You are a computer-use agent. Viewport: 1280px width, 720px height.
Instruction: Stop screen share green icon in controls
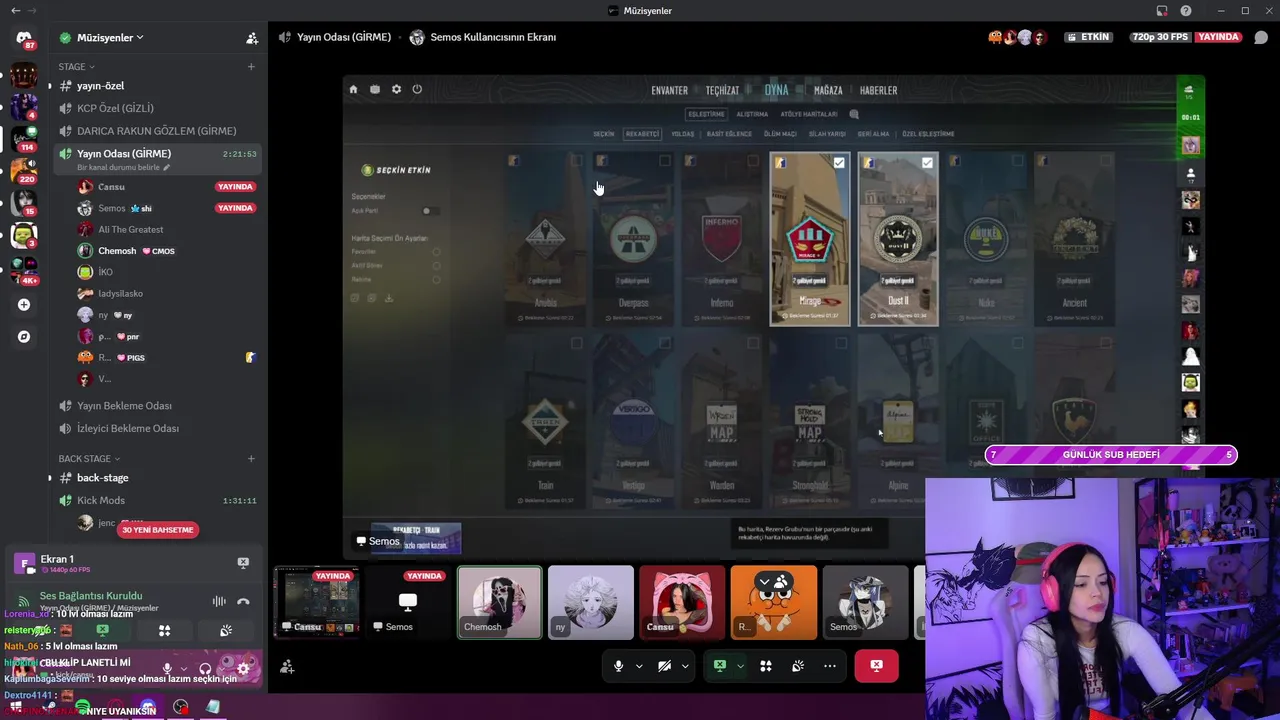(720, 666)
